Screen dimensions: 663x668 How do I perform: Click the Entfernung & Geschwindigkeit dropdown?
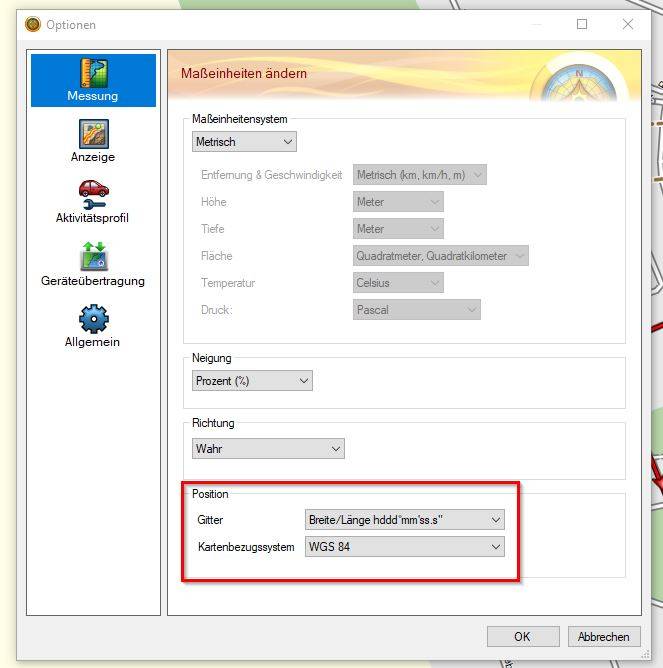click(420, 175)
